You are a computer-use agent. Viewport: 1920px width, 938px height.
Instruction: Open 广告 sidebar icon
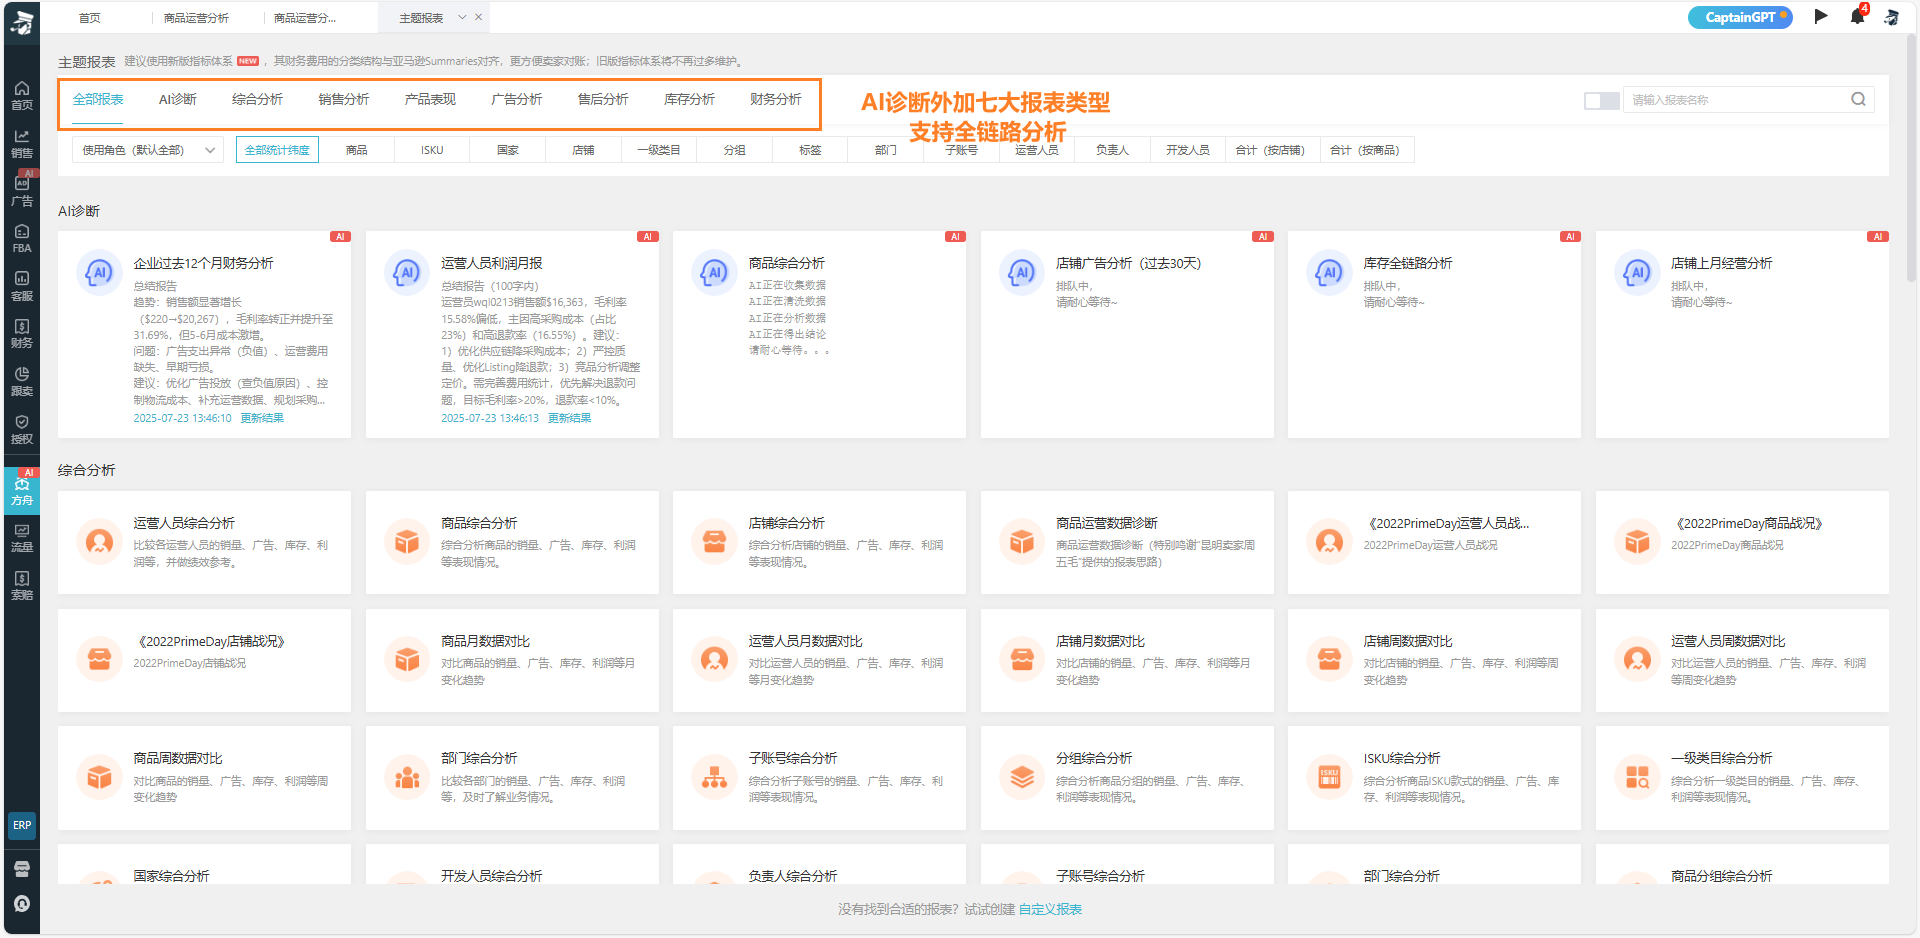coord(21,191)
